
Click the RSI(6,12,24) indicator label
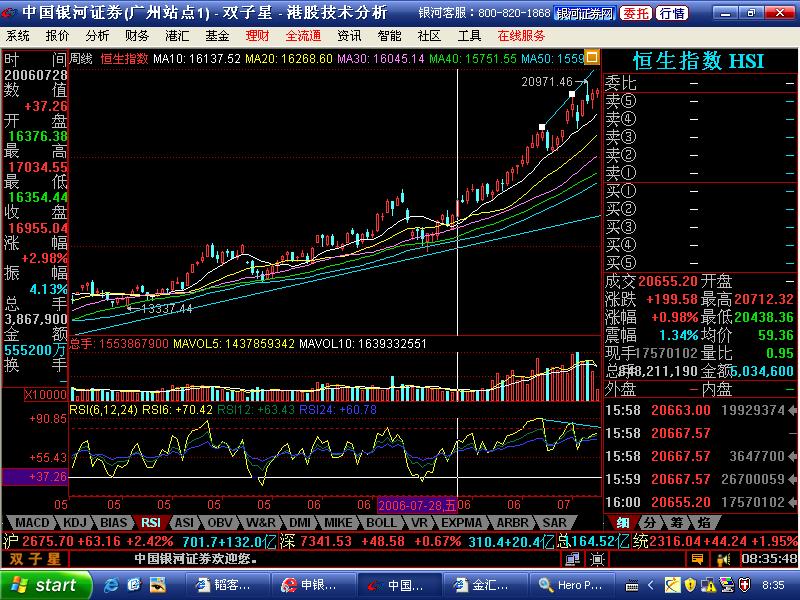pyautogui.click(x=104, y=410)
